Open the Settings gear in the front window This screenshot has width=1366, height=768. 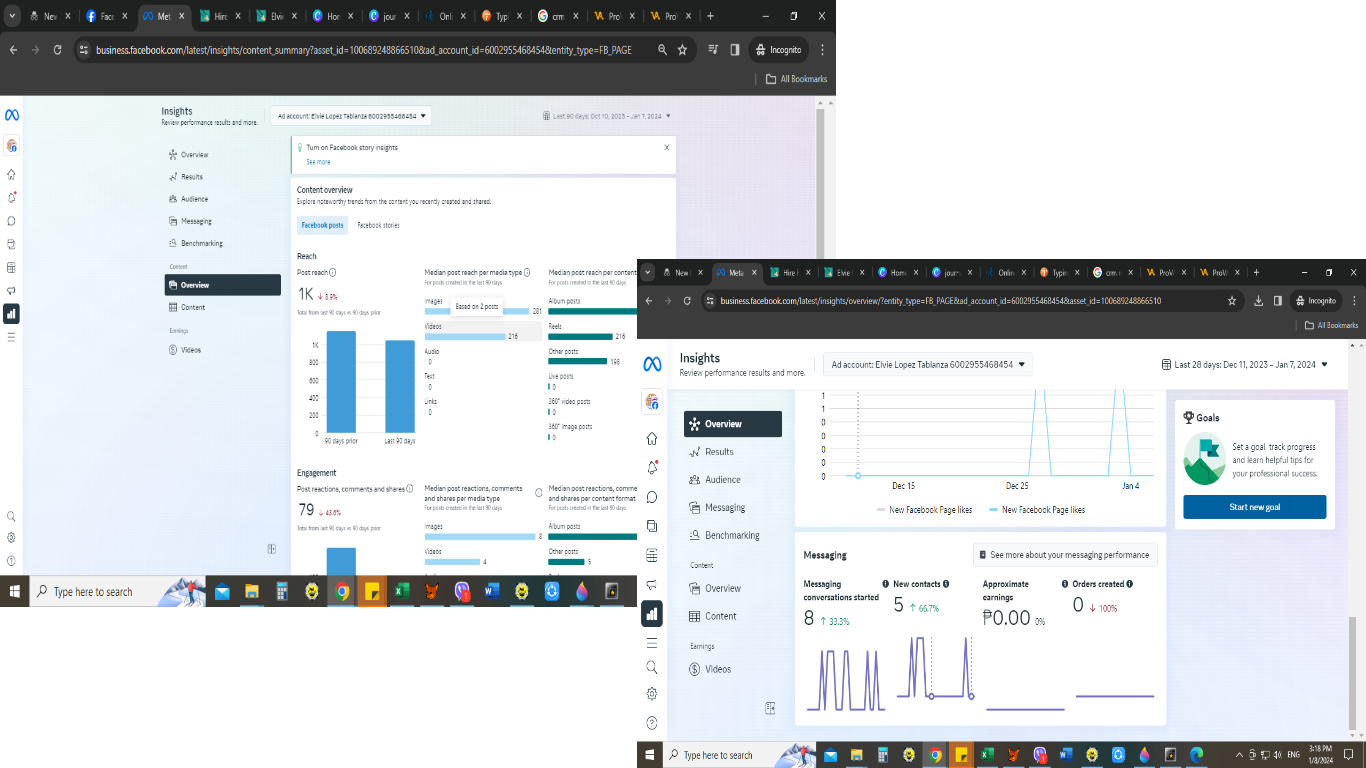pyautogui.click(x=652, y=694)
